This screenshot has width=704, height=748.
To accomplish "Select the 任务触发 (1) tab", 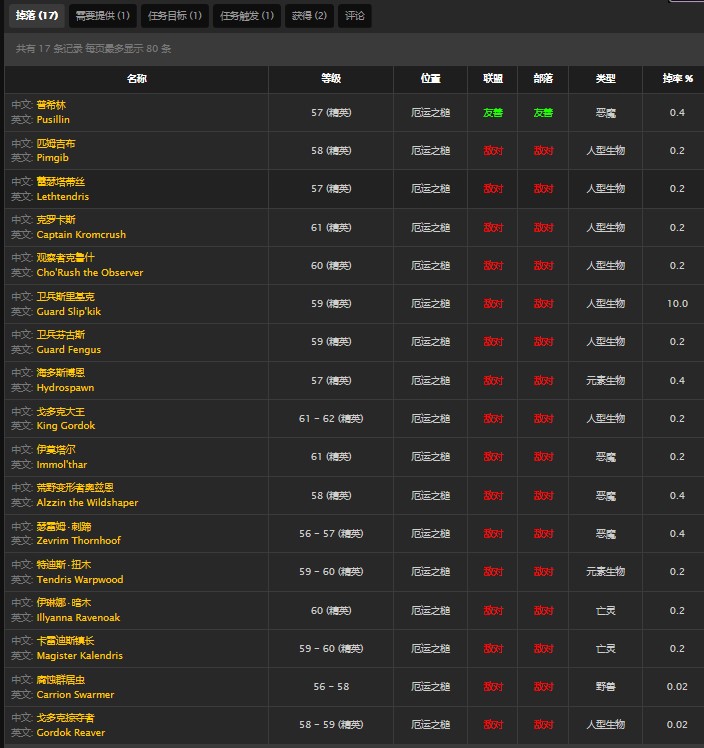I will click(x=246, y=15).
